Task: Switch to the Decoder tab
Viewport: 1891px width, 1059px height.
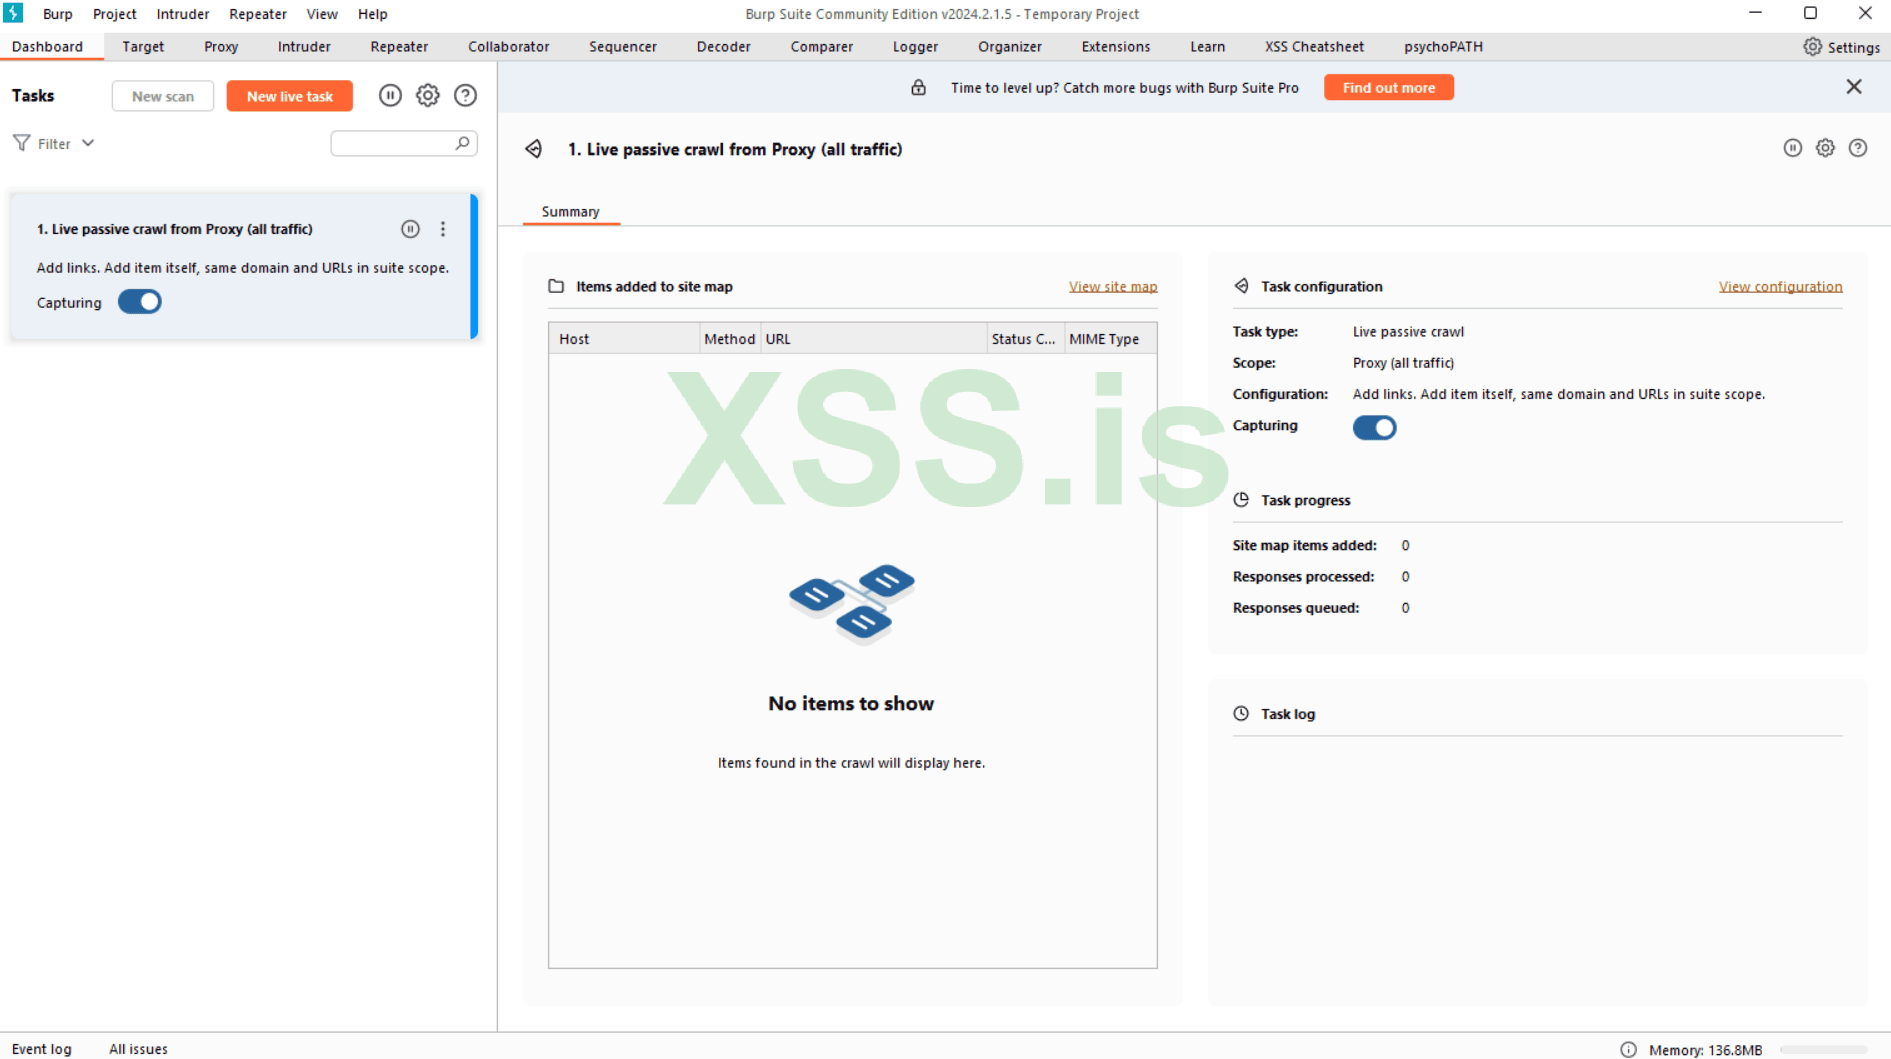Action: [x=724, y=47]
